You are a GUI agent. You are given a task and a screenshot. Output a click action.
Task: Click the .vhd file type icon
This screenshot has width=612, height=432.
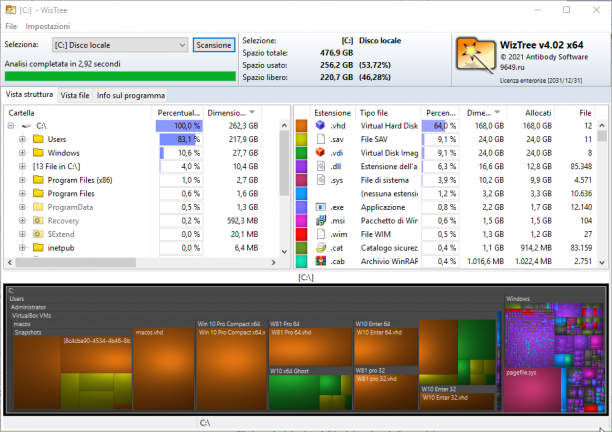pyautogui.click(x=320, y=125)
